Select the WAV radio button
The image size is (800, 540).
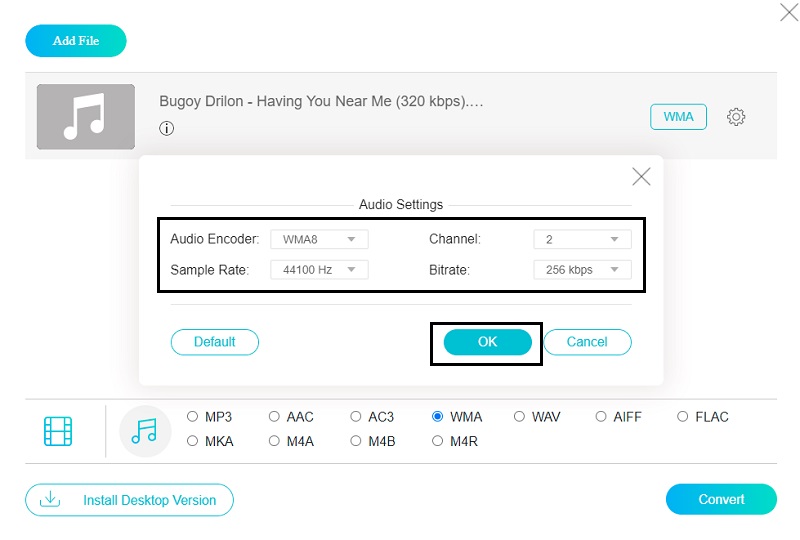click(520, 417)
